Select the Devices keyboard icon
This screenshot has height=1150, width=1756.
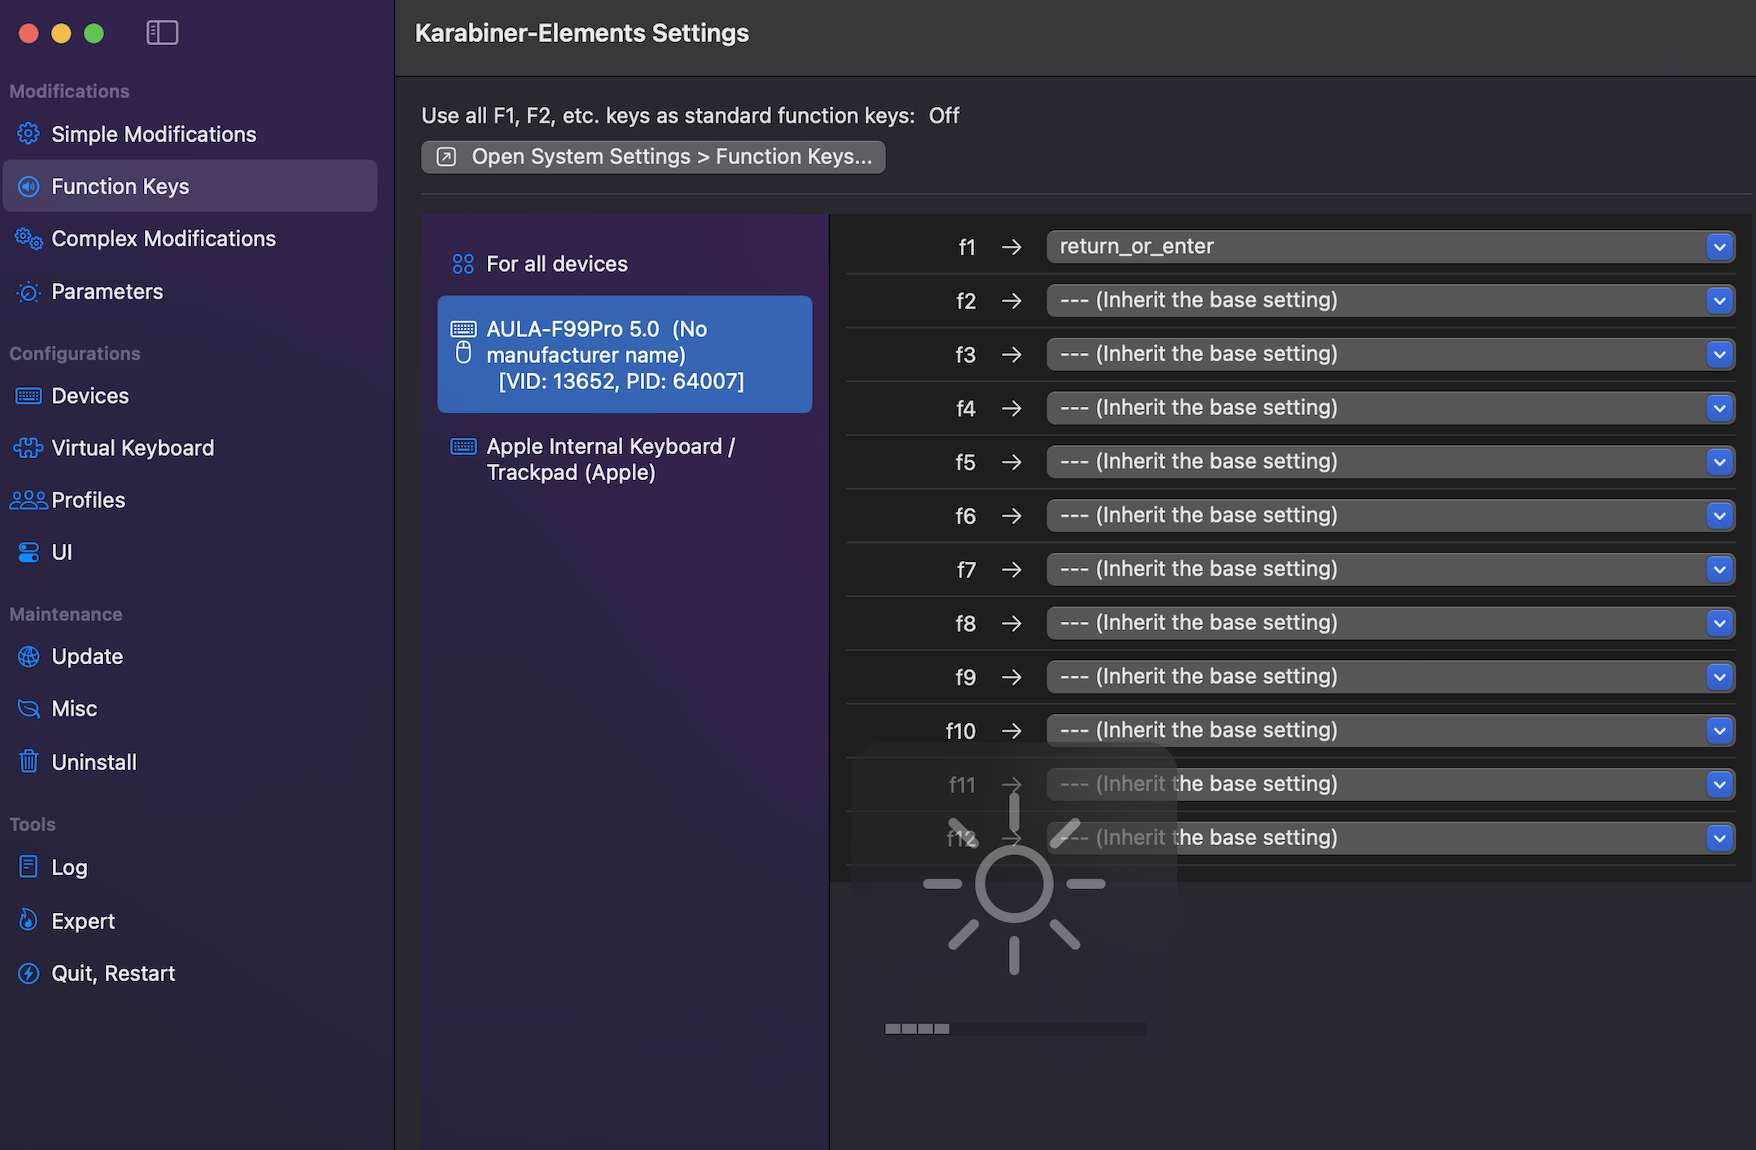[27, 395]
